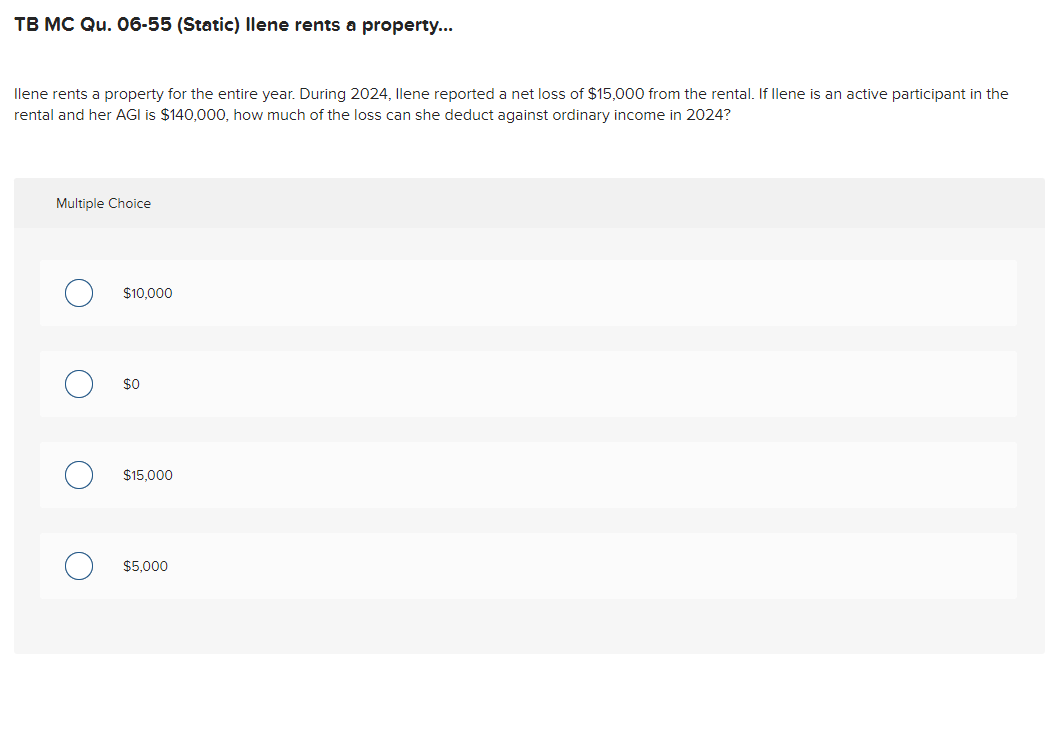Choose the $10,000 answer option
1056x744 pixels.
pyautogui.click(x=79, y=293)
